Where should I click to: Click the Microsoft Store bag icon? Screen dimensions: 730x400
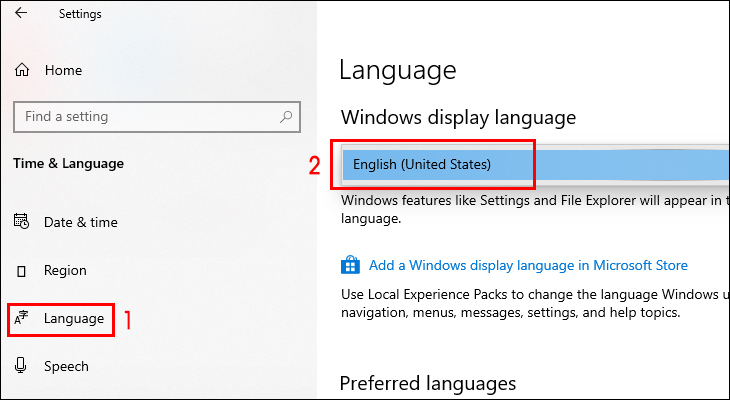[350, 265]
